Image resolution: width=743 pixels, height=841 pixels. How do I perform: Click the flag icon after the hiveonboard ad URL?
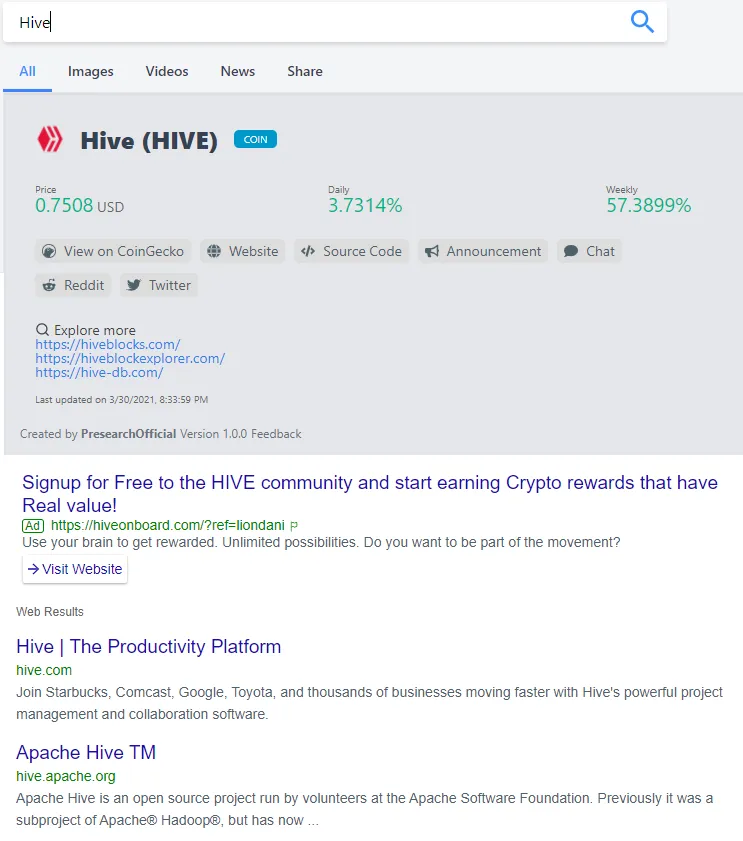(293, 526)
